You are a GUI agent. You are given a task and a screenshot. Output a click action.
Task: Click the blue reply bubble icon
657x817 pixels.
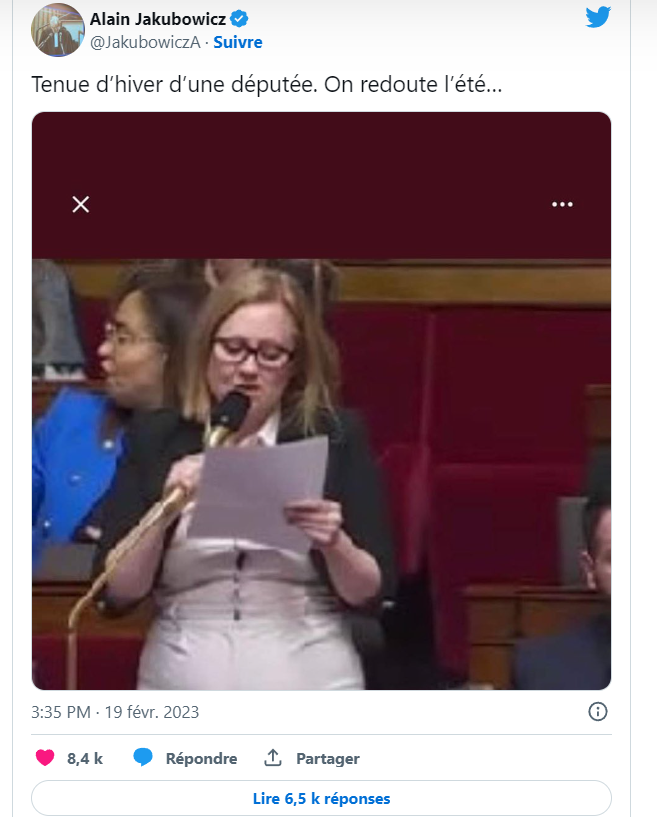pos(143,757)
